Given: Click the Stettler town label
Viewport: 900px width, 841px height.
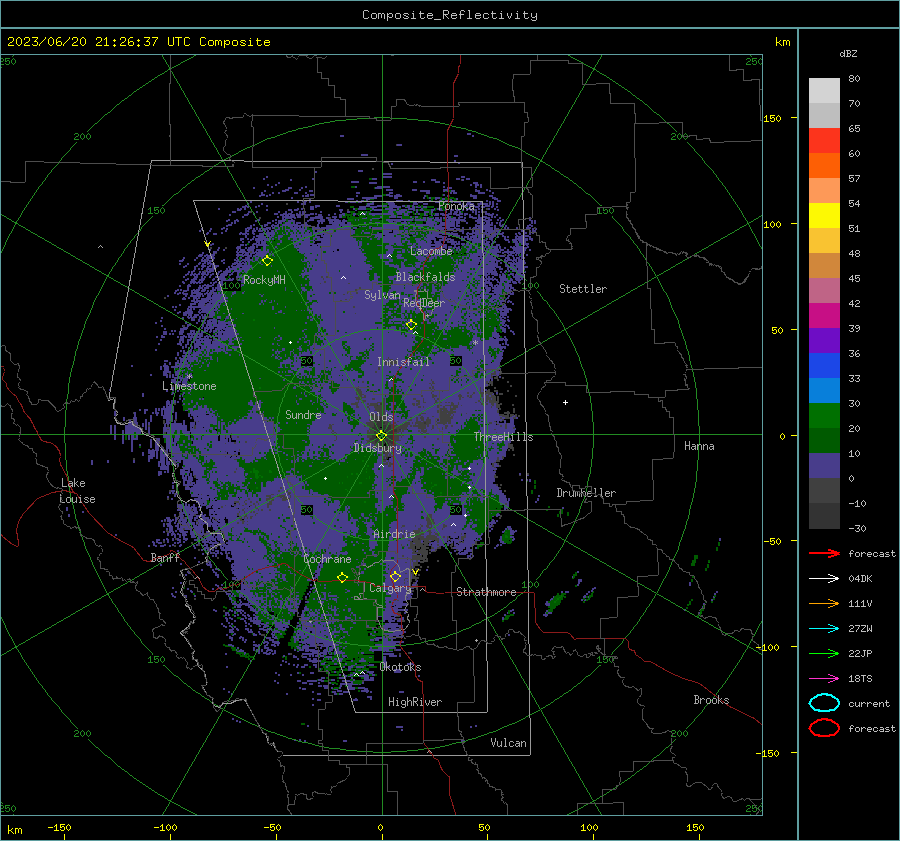Looking at the screenshot, I should (583, 289).
